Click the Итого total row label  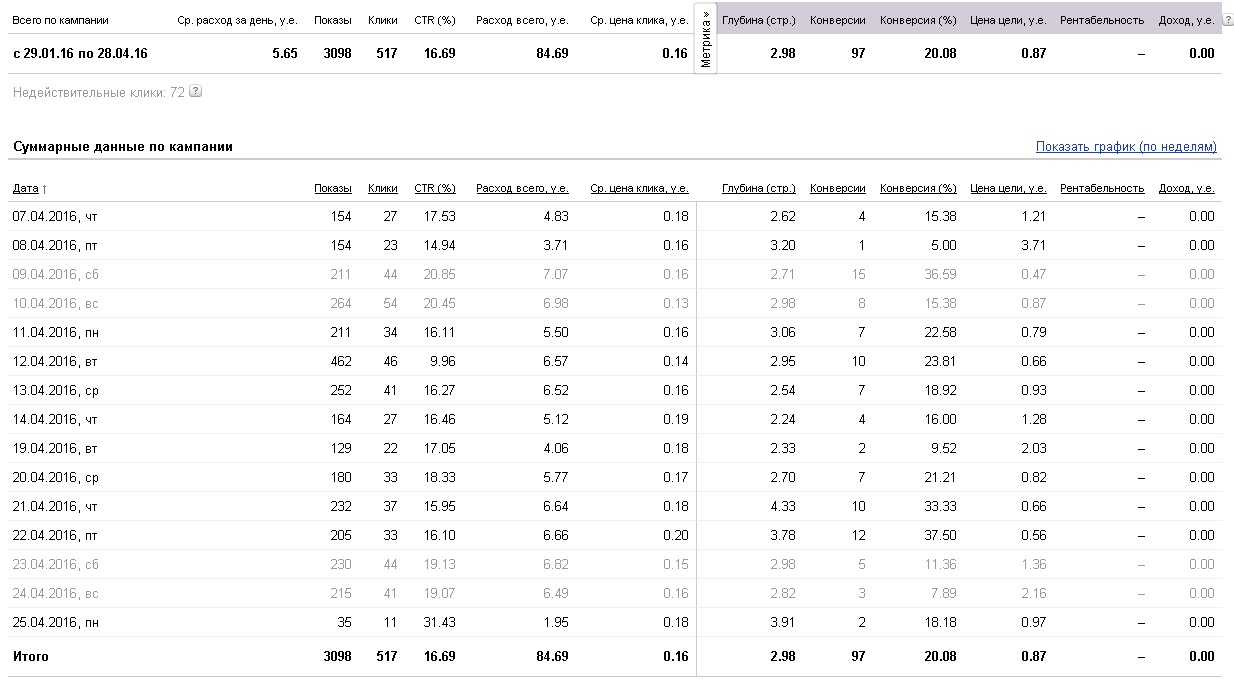tap(30, 656)
